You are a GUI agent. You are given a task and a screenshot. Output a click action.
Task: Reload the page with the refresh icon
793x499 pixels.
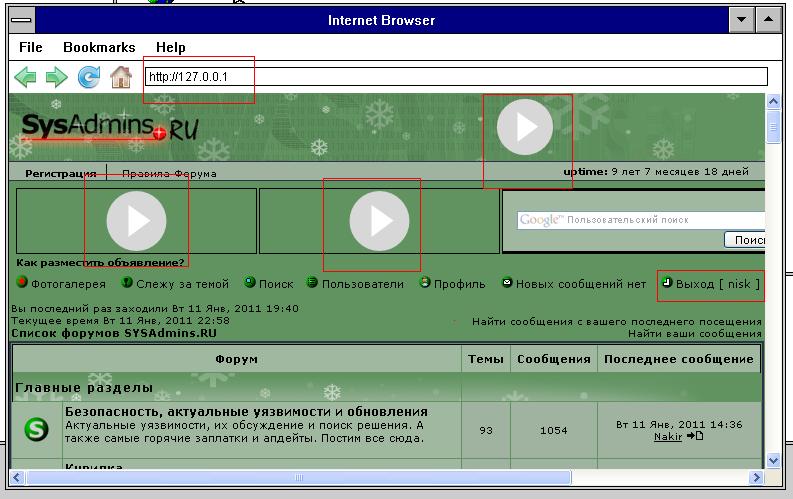89,77
